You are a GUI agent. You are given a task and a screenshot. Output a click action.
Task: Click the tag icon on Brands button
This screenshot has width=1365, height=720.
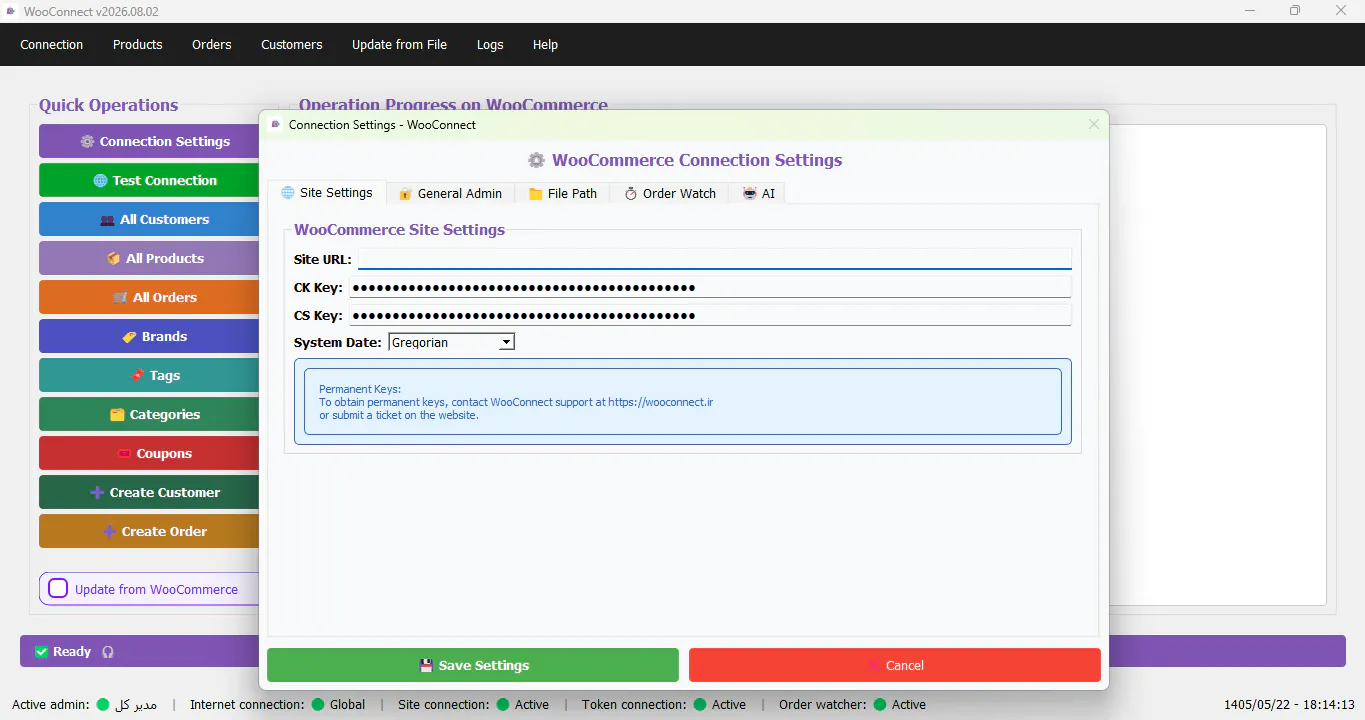click(x=130, y=337)
